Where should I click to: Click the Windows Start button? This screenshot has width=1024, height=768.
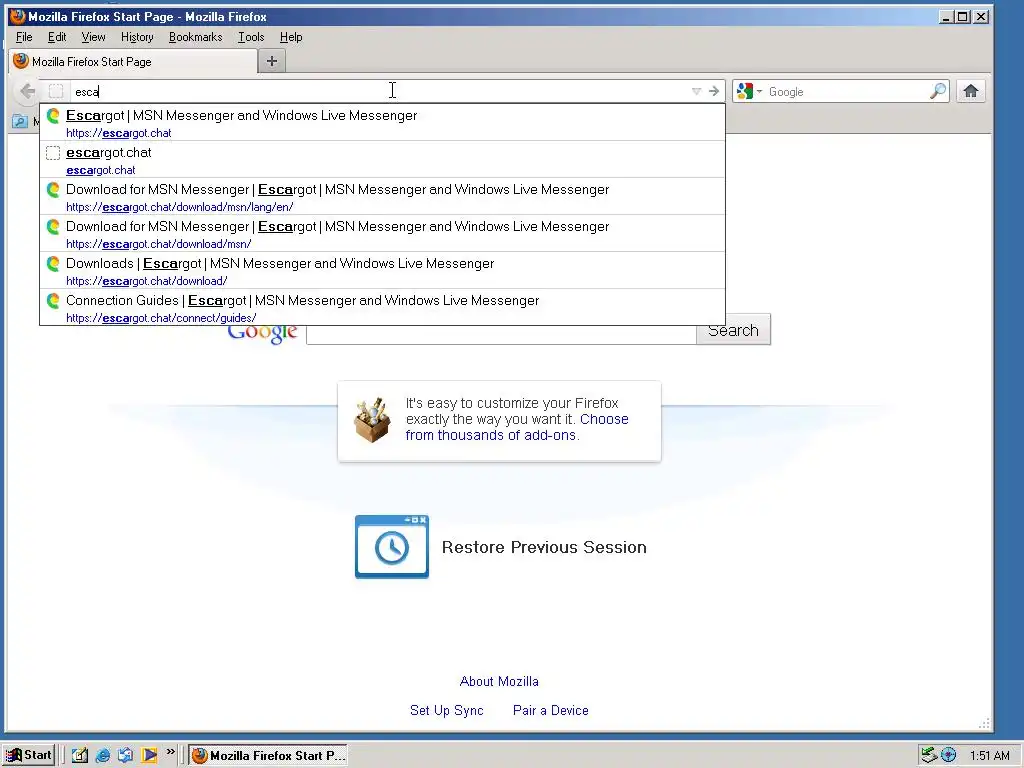(29, 755)
